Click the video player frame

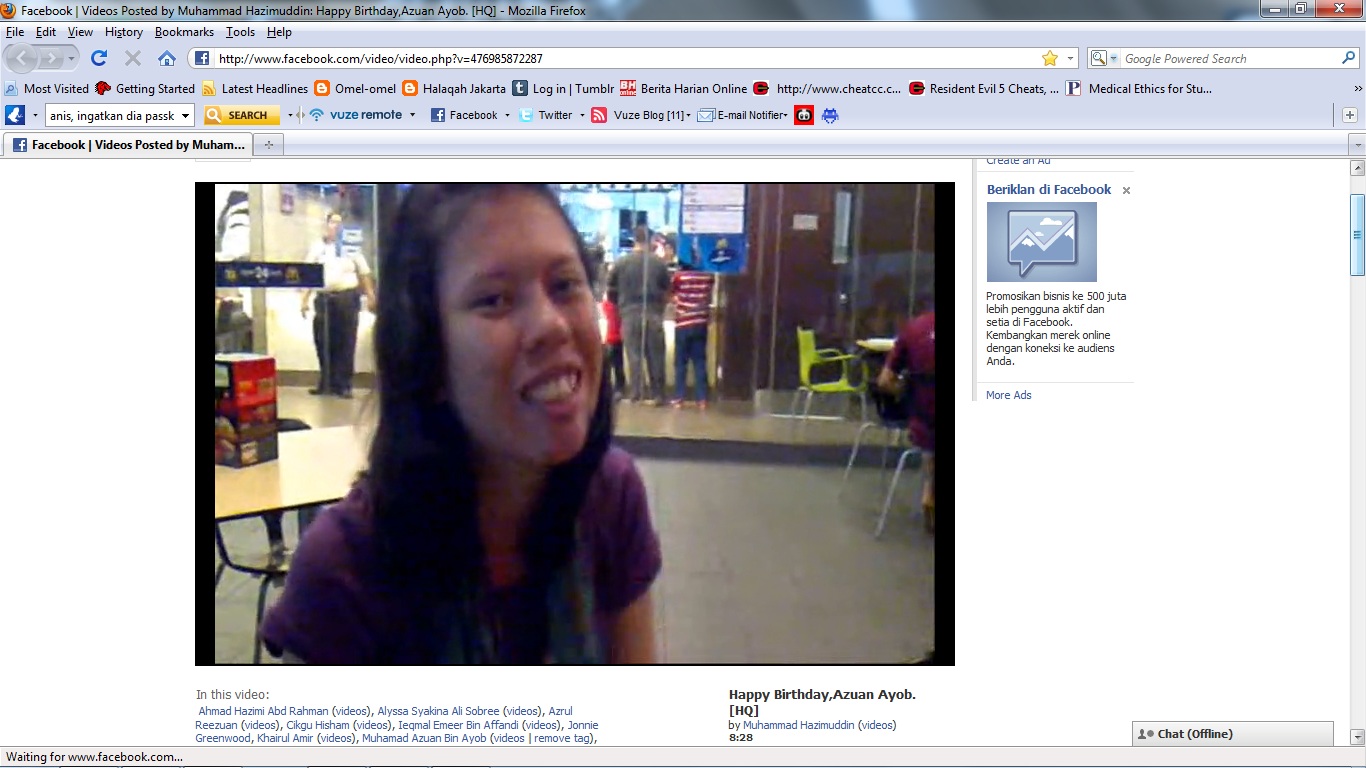pyautogui.click(x=575, y=424)
